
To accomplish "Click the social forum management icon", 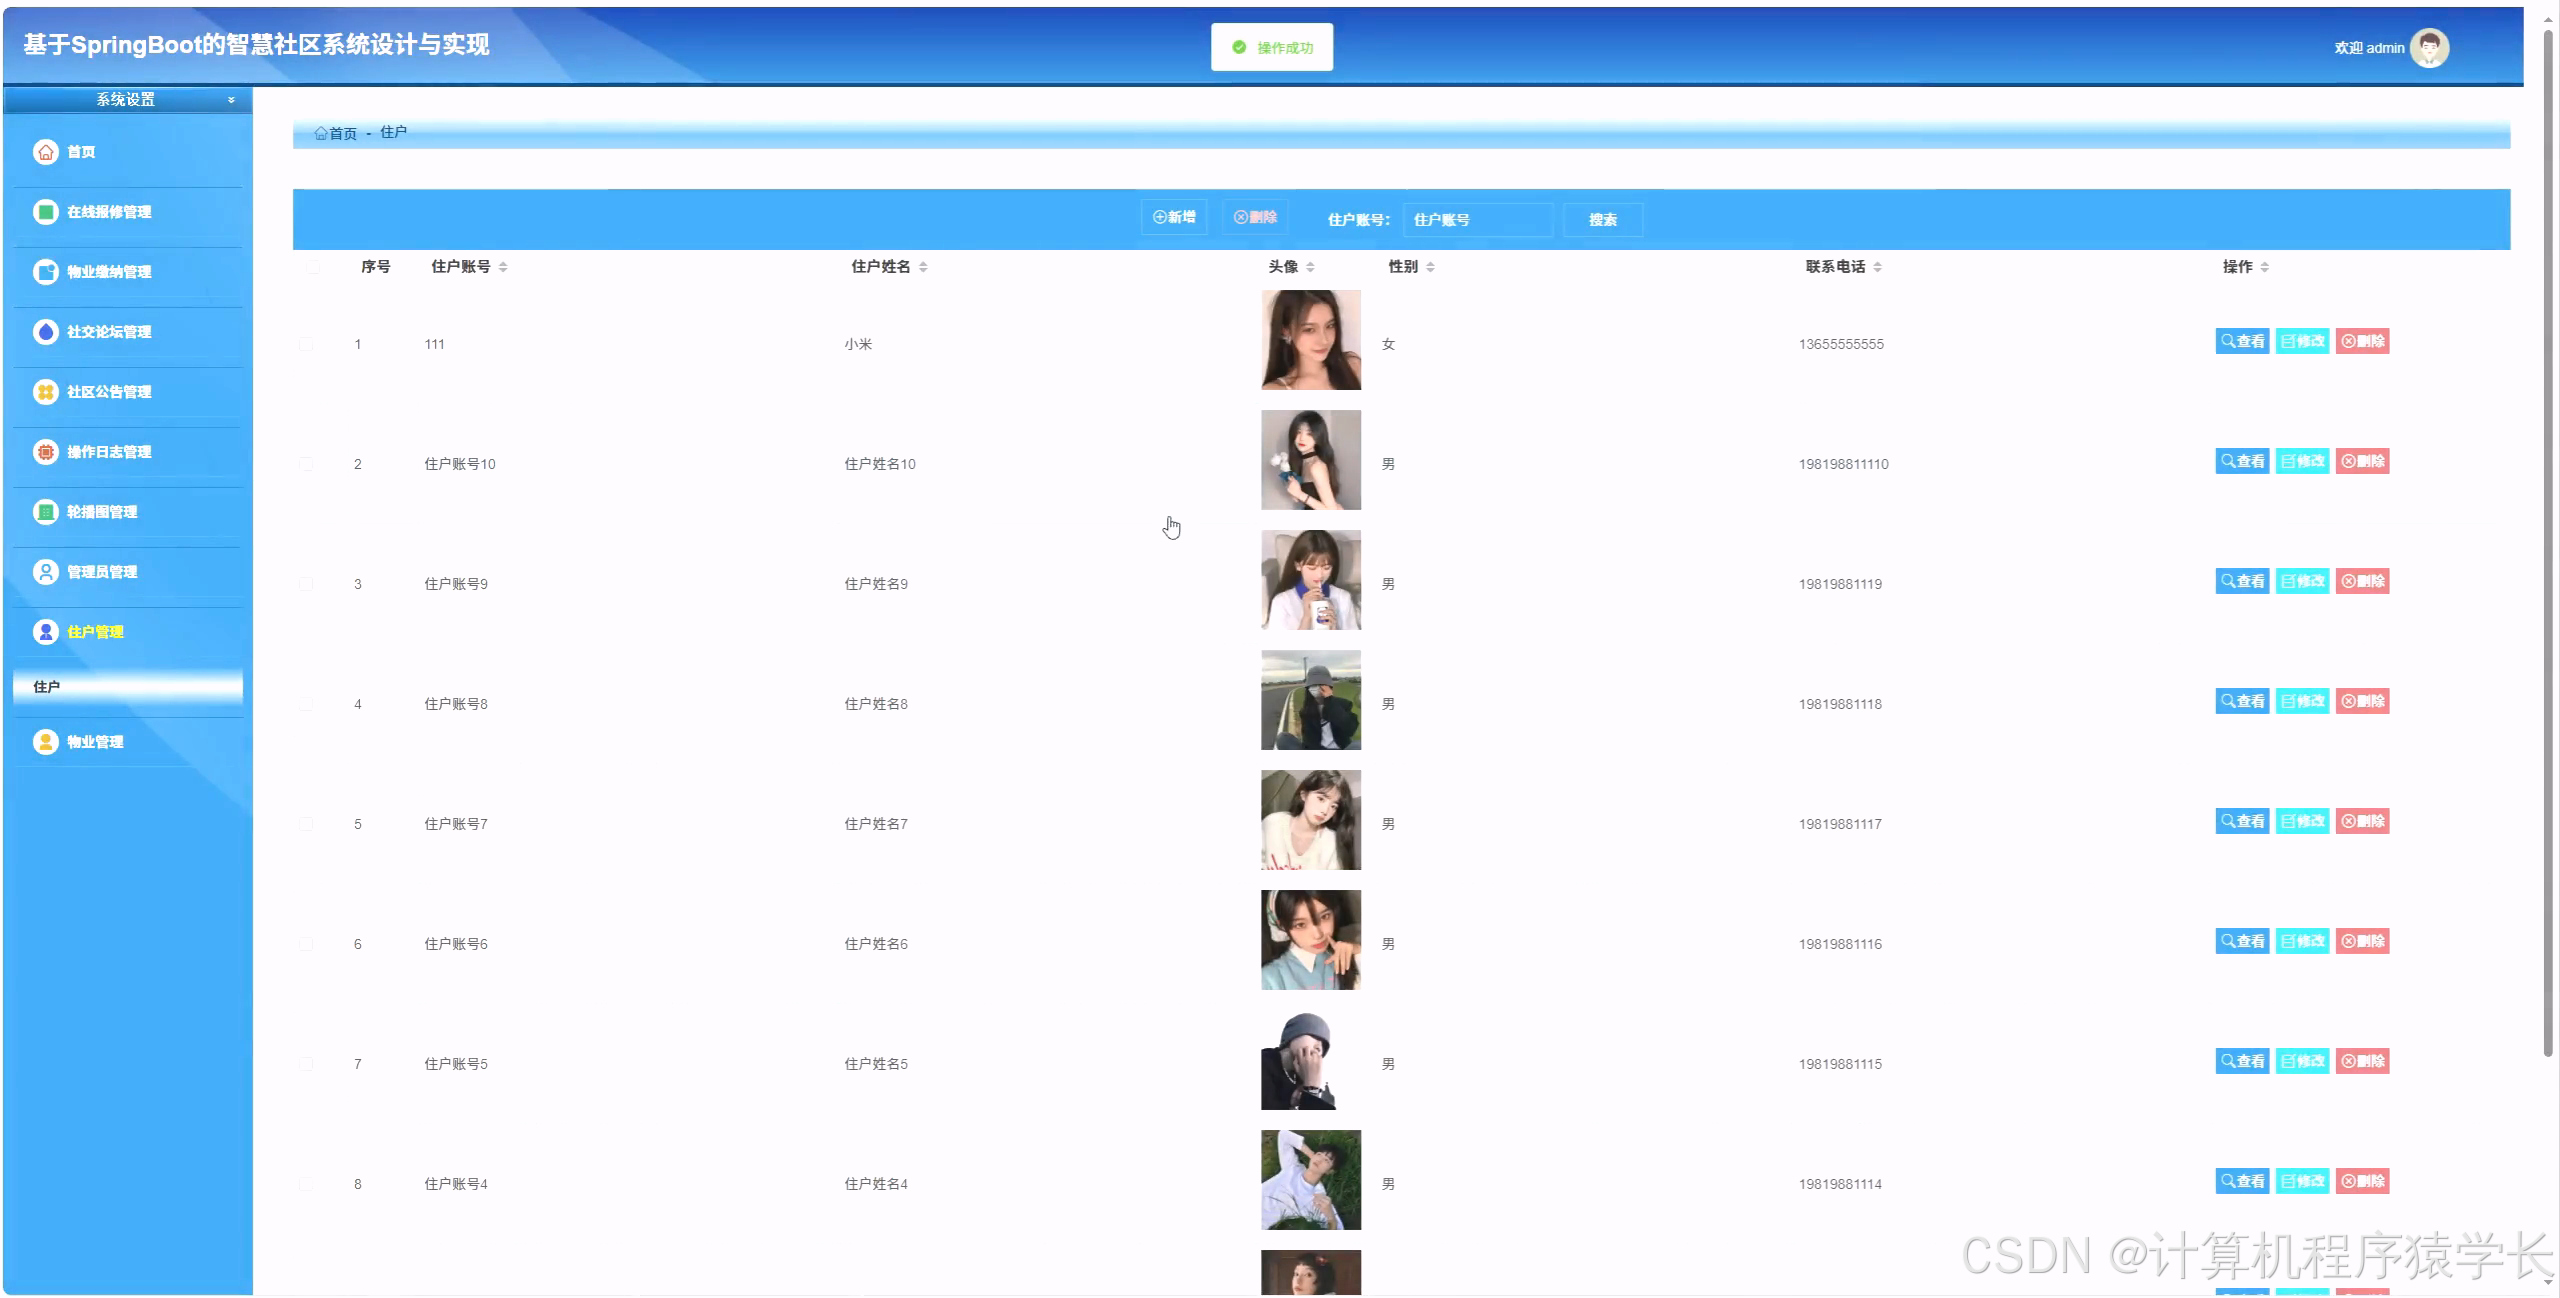I will (46, 332).
